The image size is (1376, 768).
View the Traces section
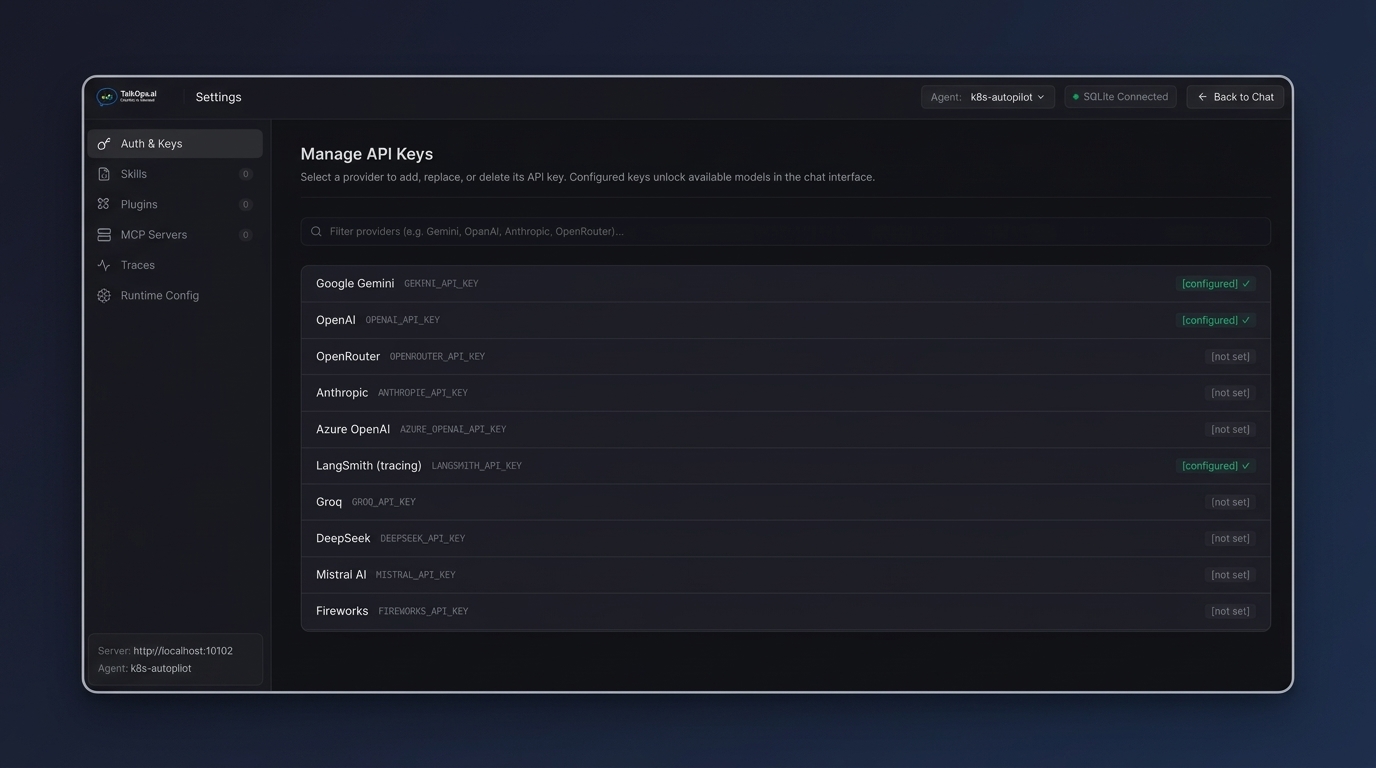tap(175, 265)
